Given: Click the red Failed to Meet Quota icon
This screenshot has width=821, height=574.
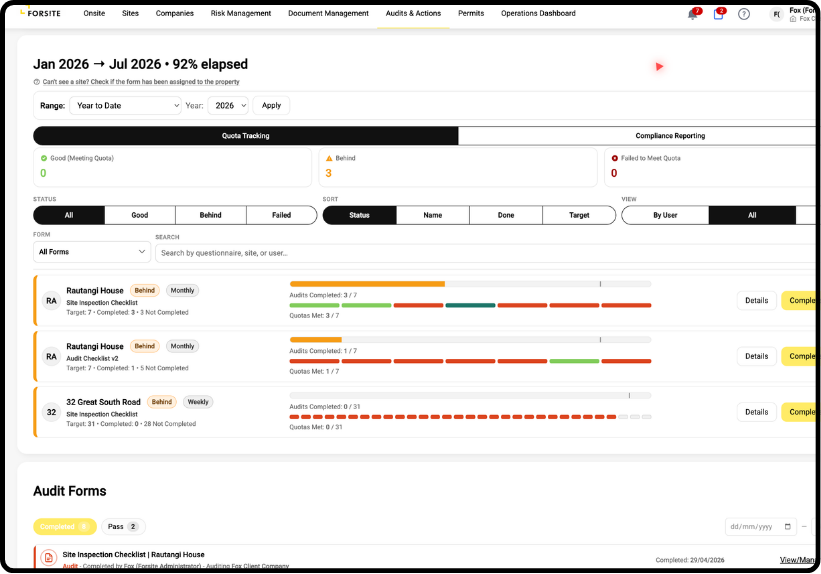Looking at the screenshot, I should coord(615,158).
